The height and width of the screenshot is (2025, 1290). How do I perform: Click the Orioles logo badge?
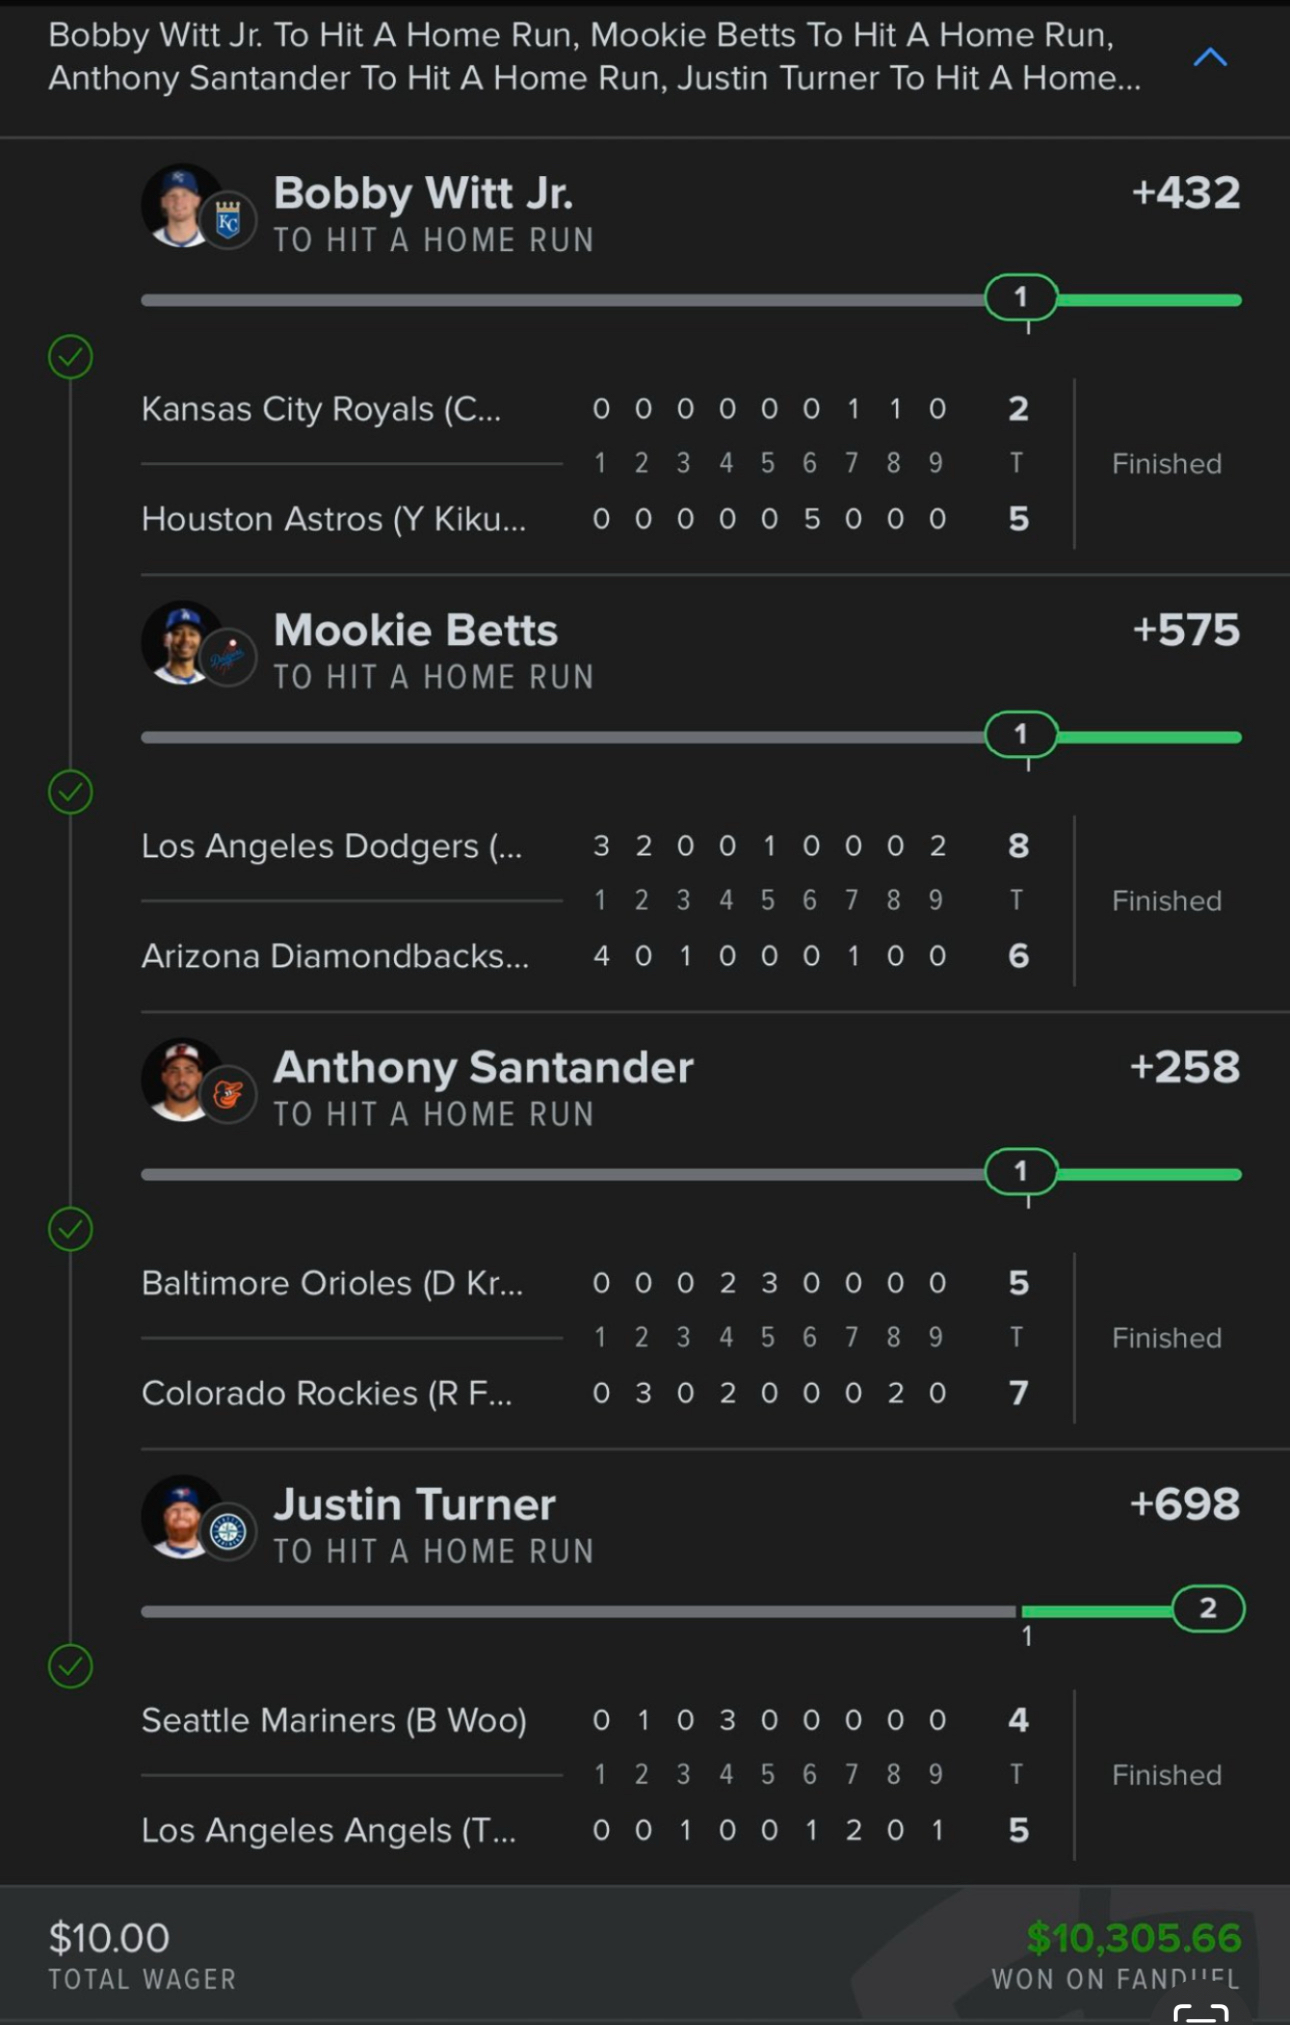pyautogui.click(x=228, y=1095)
